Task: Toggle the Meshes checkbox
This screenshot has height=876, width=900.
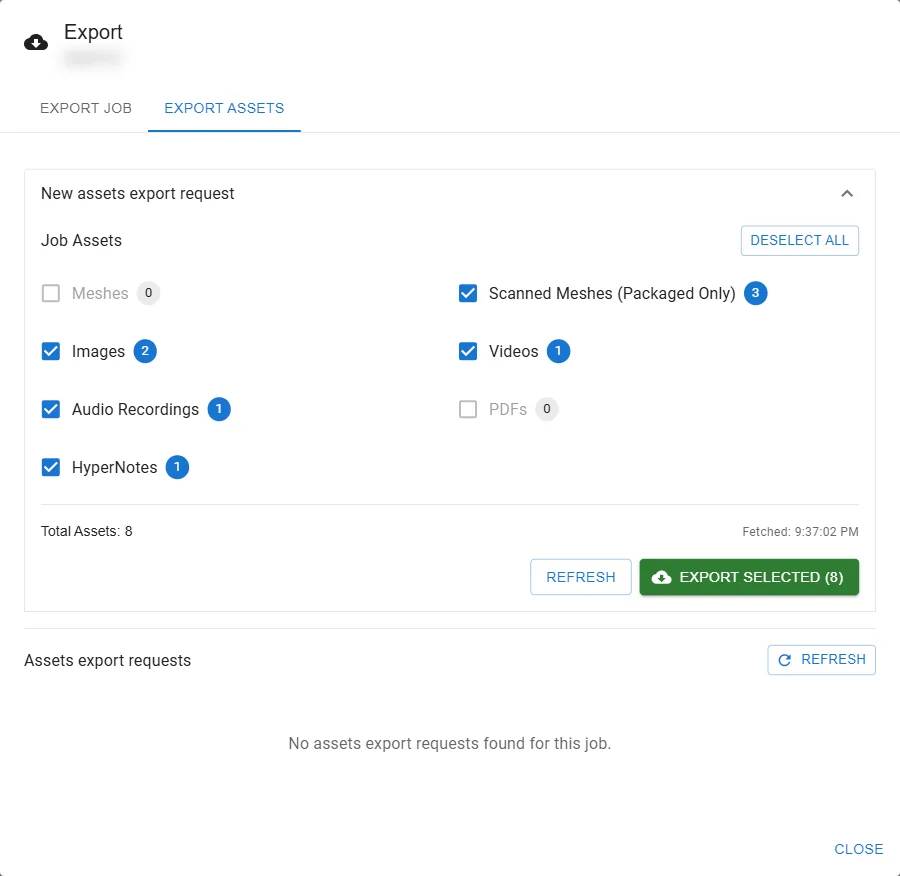Action: (x=51, y=293)
